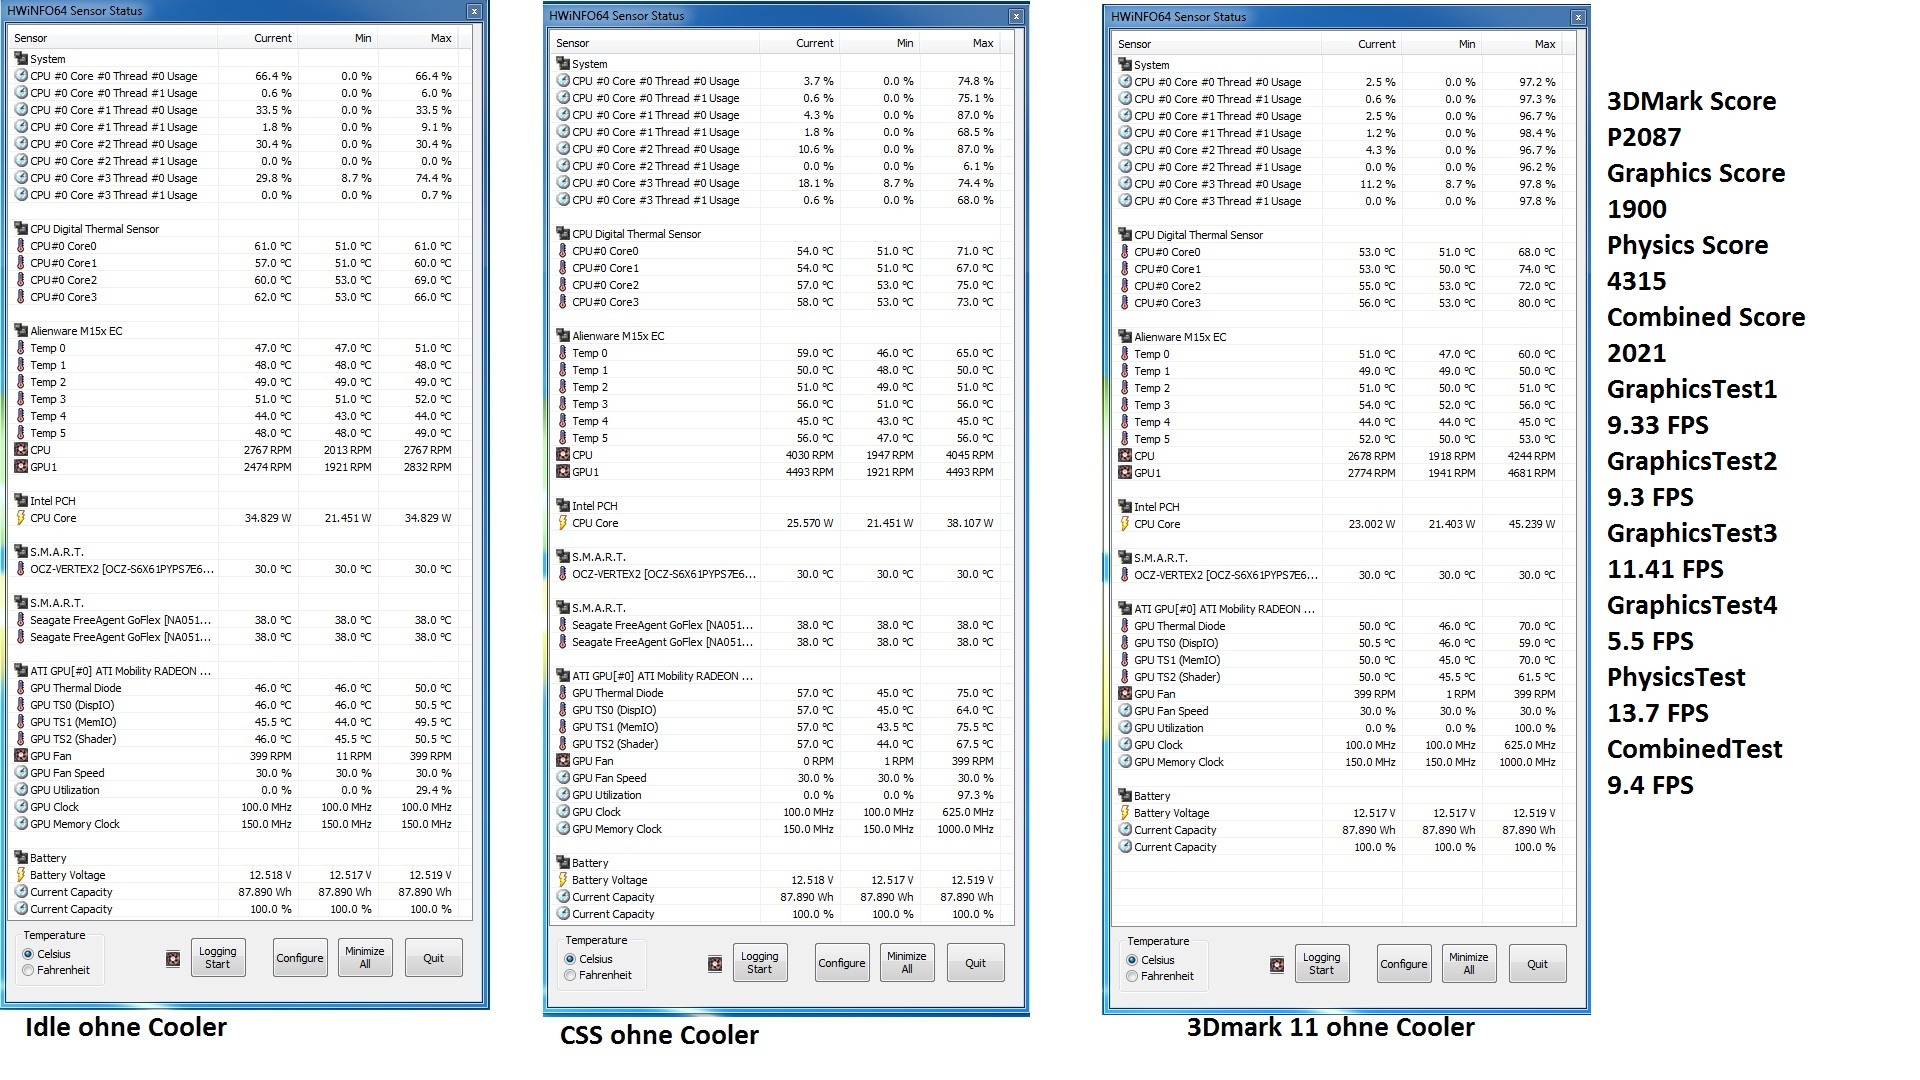Image resolution: width=1920 pixels, height=1080 pixels.
Task: Click Minimize All in Idle ohne Cooler window
Action: coord(365,958)
